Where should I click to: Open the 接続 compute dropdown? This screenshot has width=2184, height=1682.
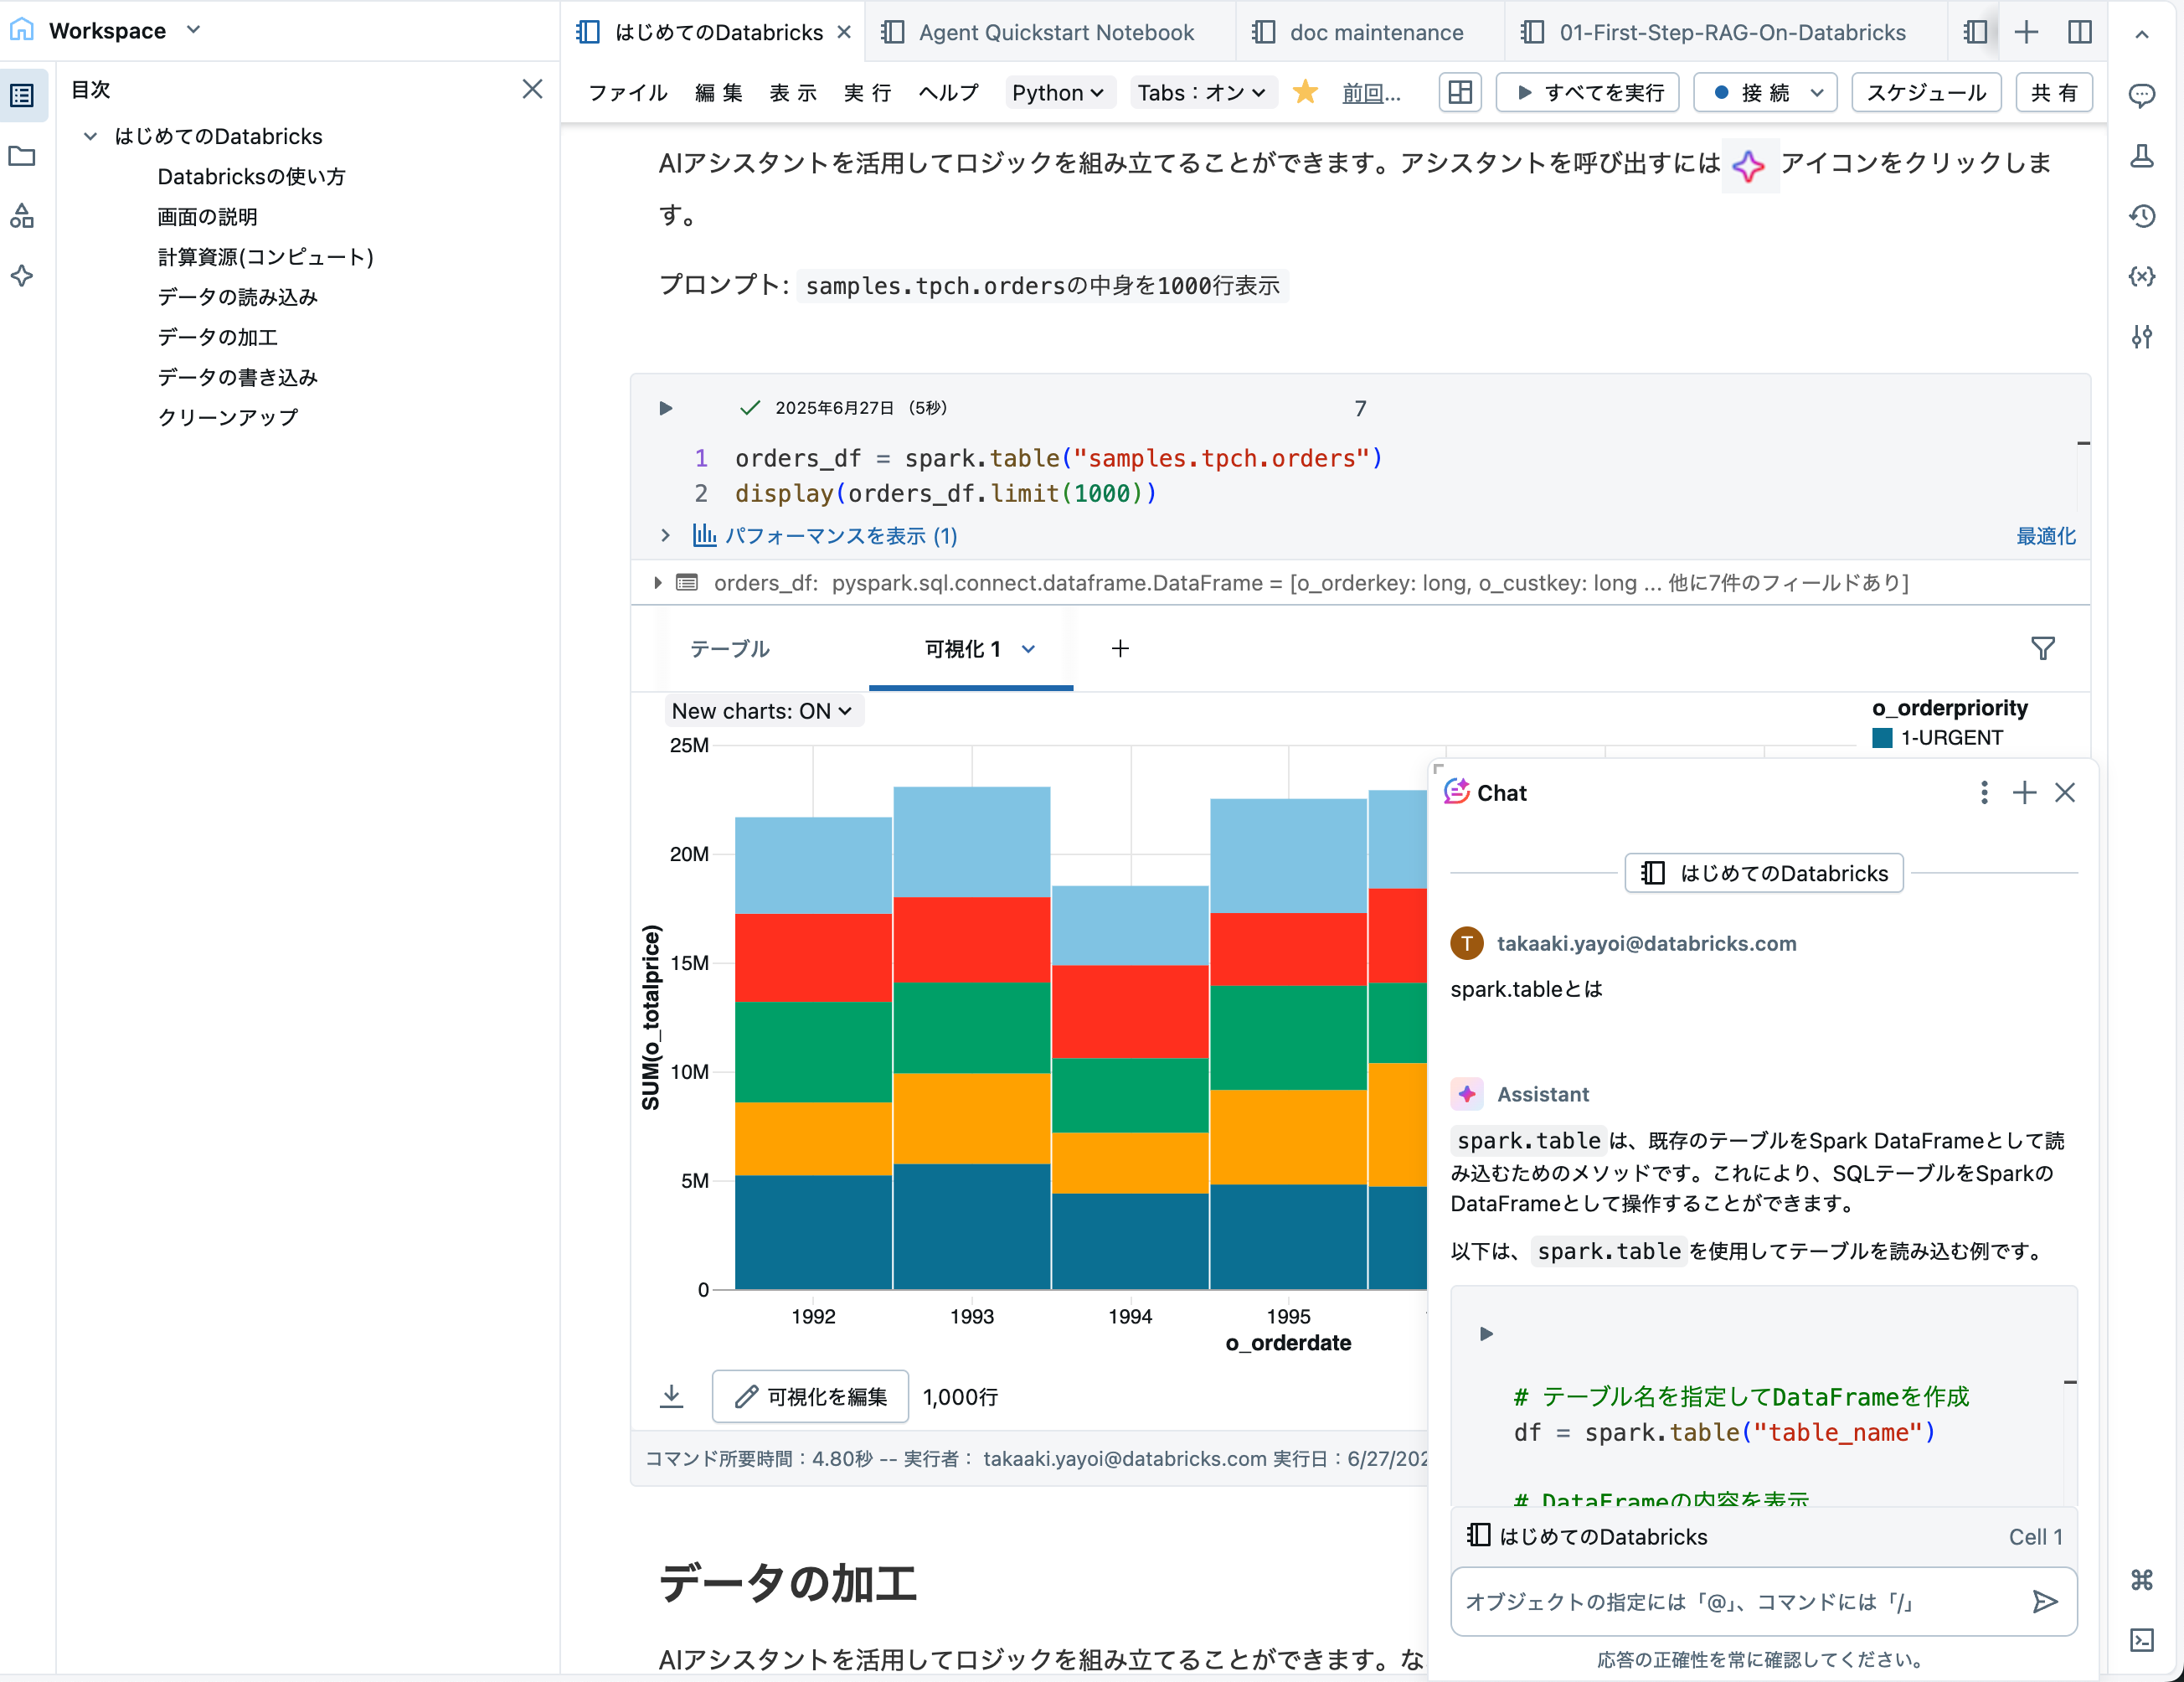coord(1765,92)
